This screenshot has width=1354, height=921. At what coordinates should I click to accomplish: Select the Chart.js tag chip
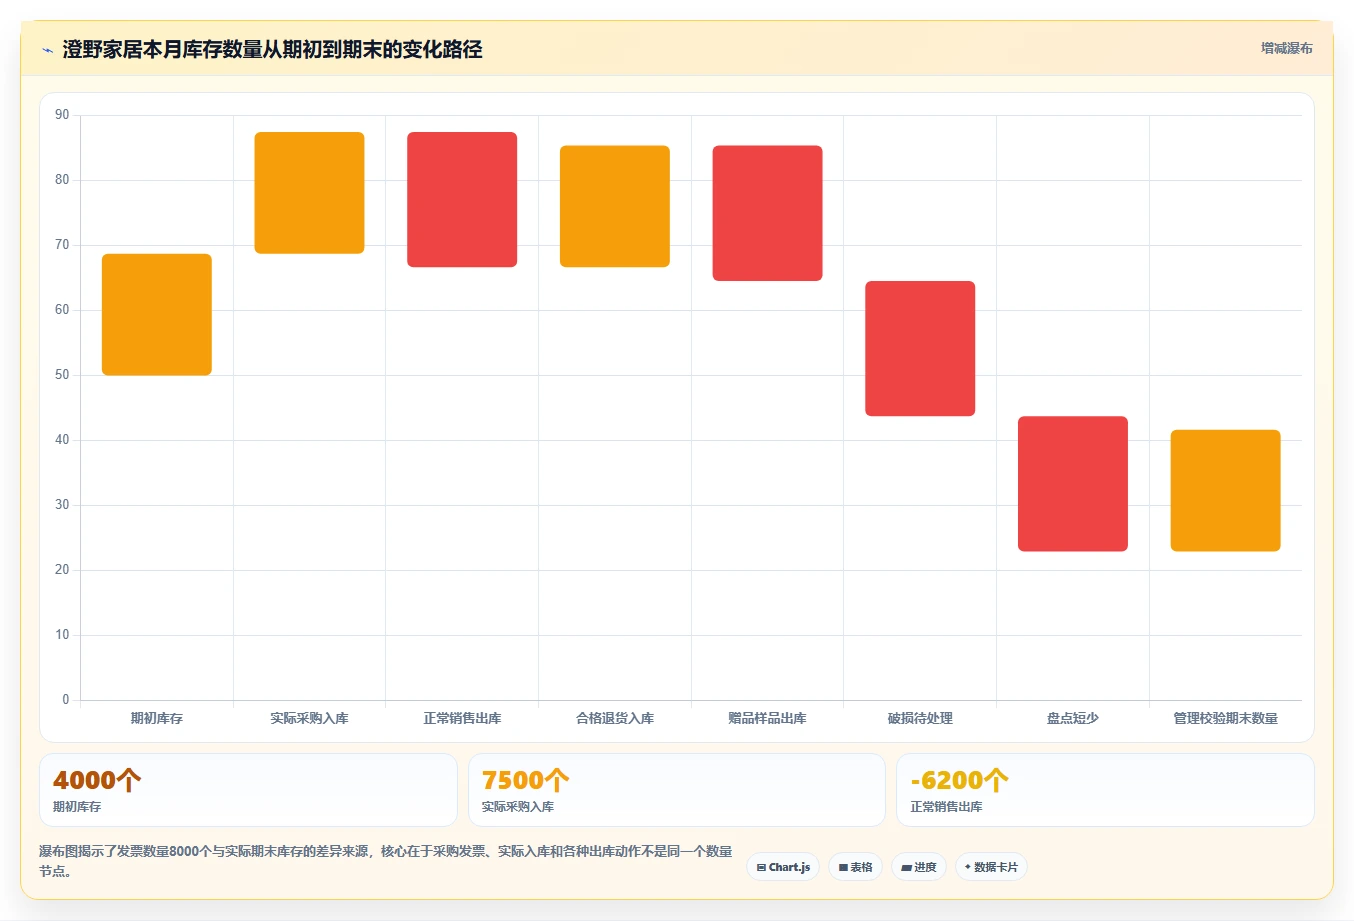pos(783,867)
